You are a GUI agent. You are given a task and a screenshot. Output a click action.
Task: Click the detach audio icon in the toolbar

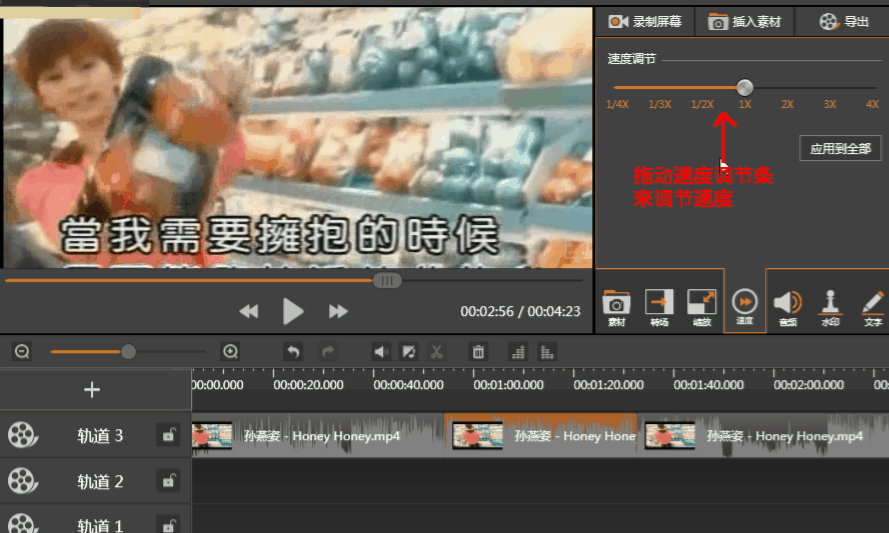[x=408, y=352]
